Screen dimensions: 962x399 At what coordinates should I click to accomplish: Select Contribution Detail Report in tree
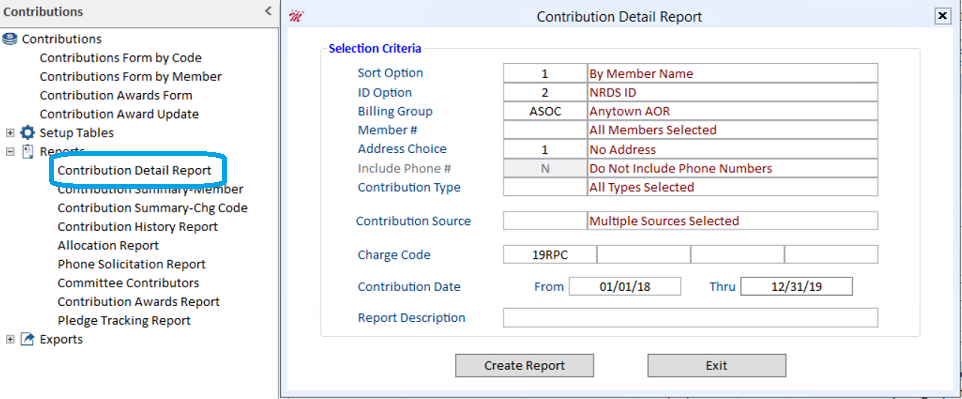[134, 171]
